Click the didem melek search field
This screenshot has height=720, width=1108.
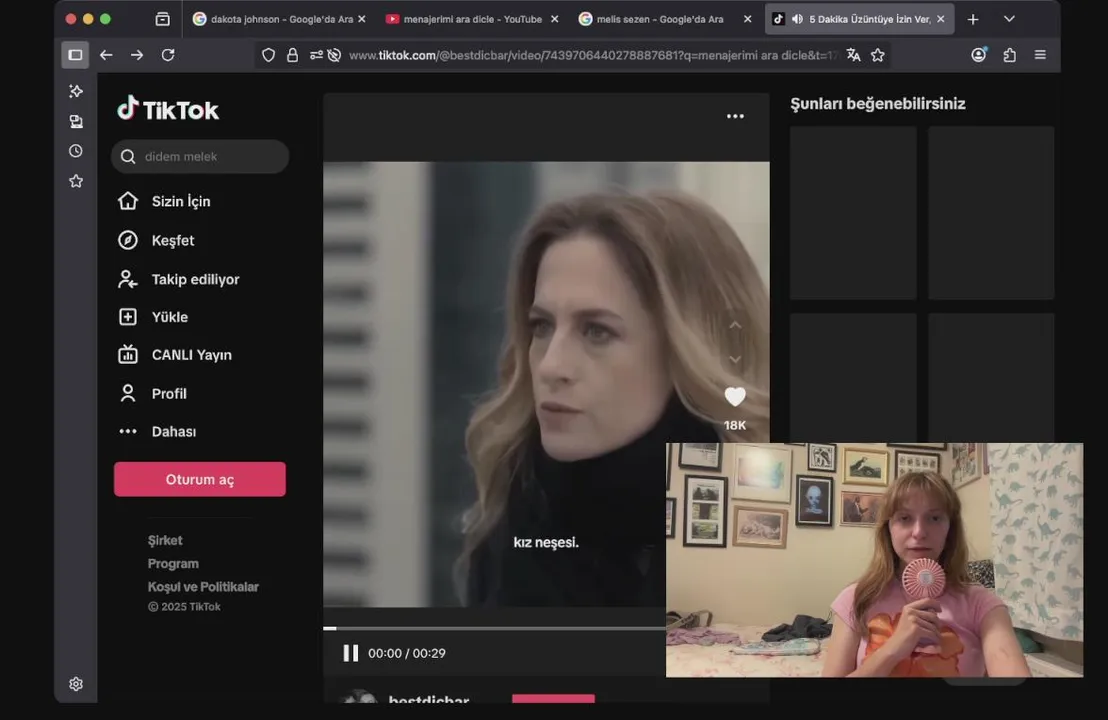click(200, 156)
